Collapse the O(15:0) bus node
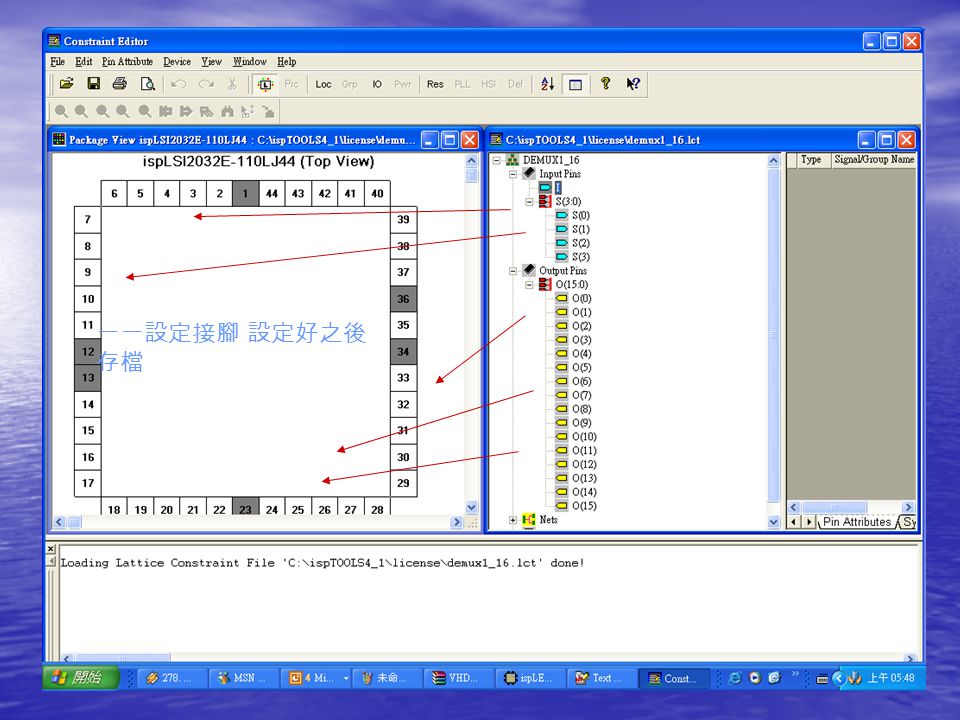960x720 pixels. click(x=530, y=285)
